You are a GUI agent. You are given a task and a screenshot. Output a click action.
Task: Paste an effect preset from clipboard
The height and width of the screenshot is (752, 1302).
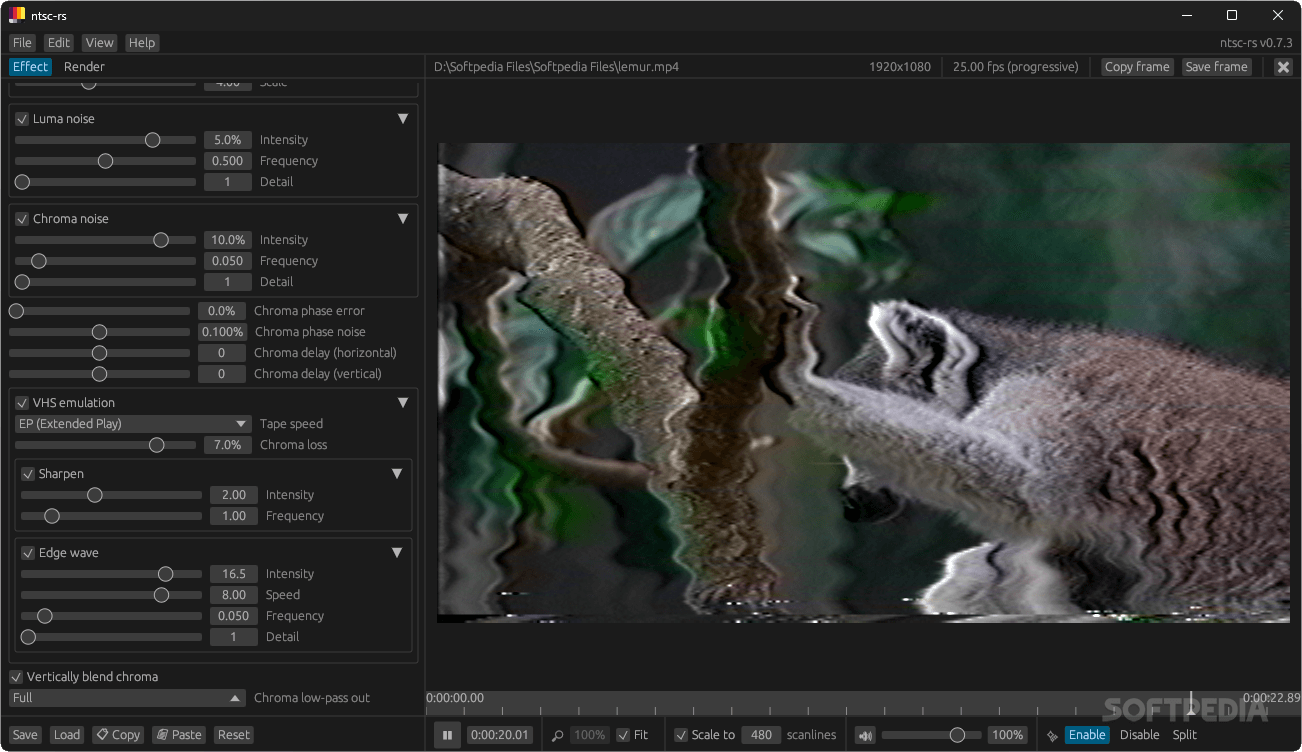178,734
